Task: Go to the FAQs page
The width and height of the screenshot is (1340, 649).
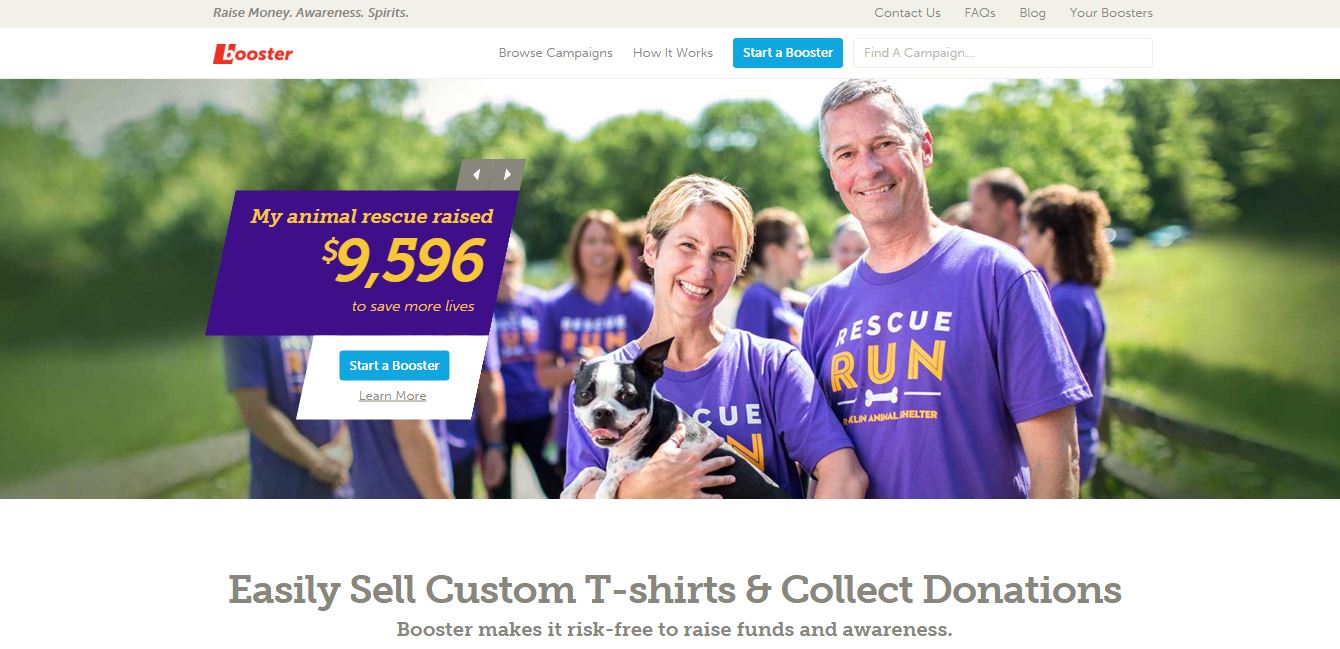Action: (x=980, y=13)
